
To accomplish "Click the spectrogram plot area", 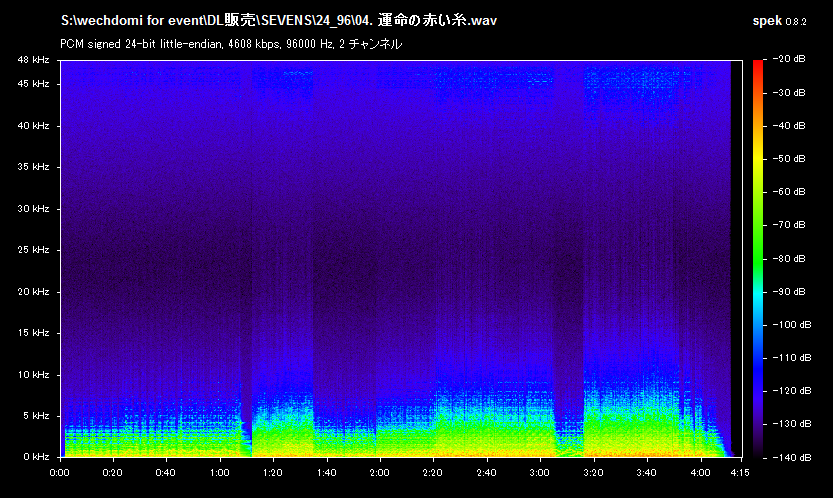I will [401, 258].
